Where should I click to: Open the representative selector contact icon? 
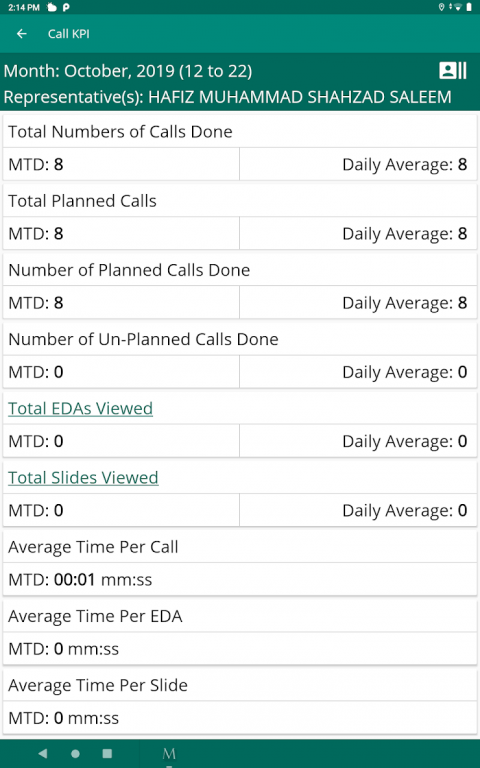[x=453, y=71]
